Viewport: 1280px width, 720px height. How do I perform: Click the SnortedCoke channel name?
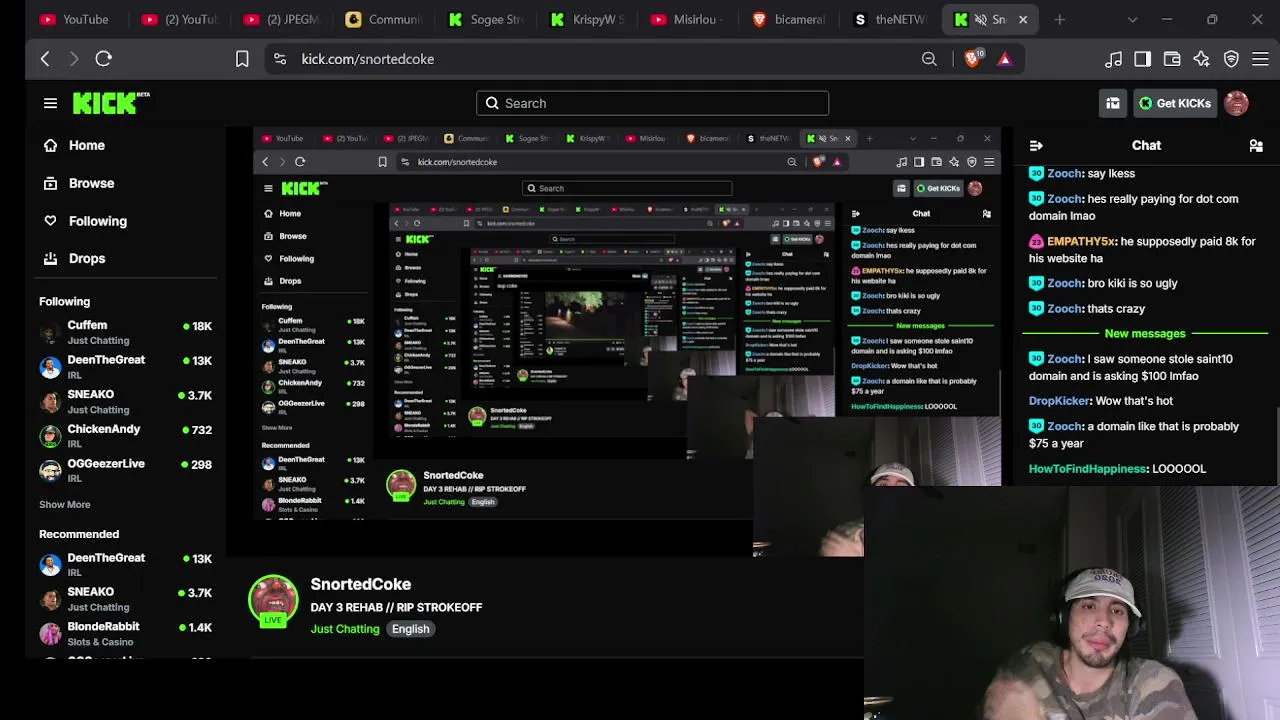pyautogui.click(x=360, y=584)
